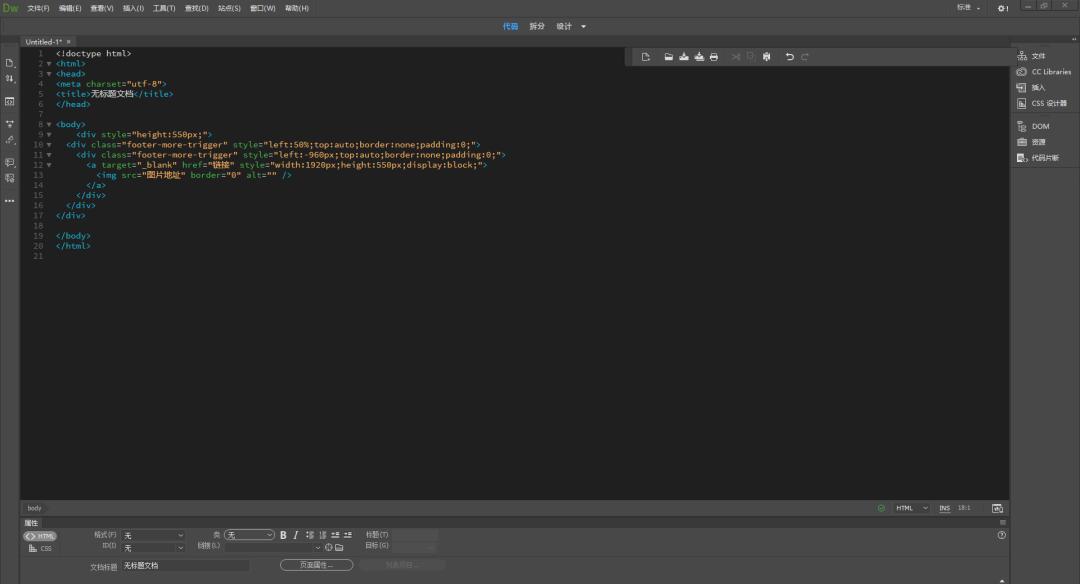The image size is (1080, 584).
Task: Open the CC Libraries panel
Action: 1050,72
